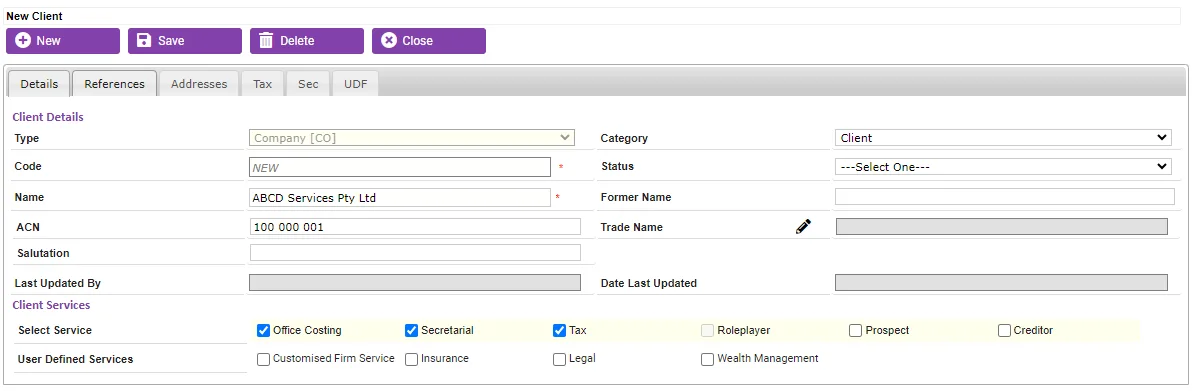
Task: Open the Category dropdown
Action: point(1003,138)
